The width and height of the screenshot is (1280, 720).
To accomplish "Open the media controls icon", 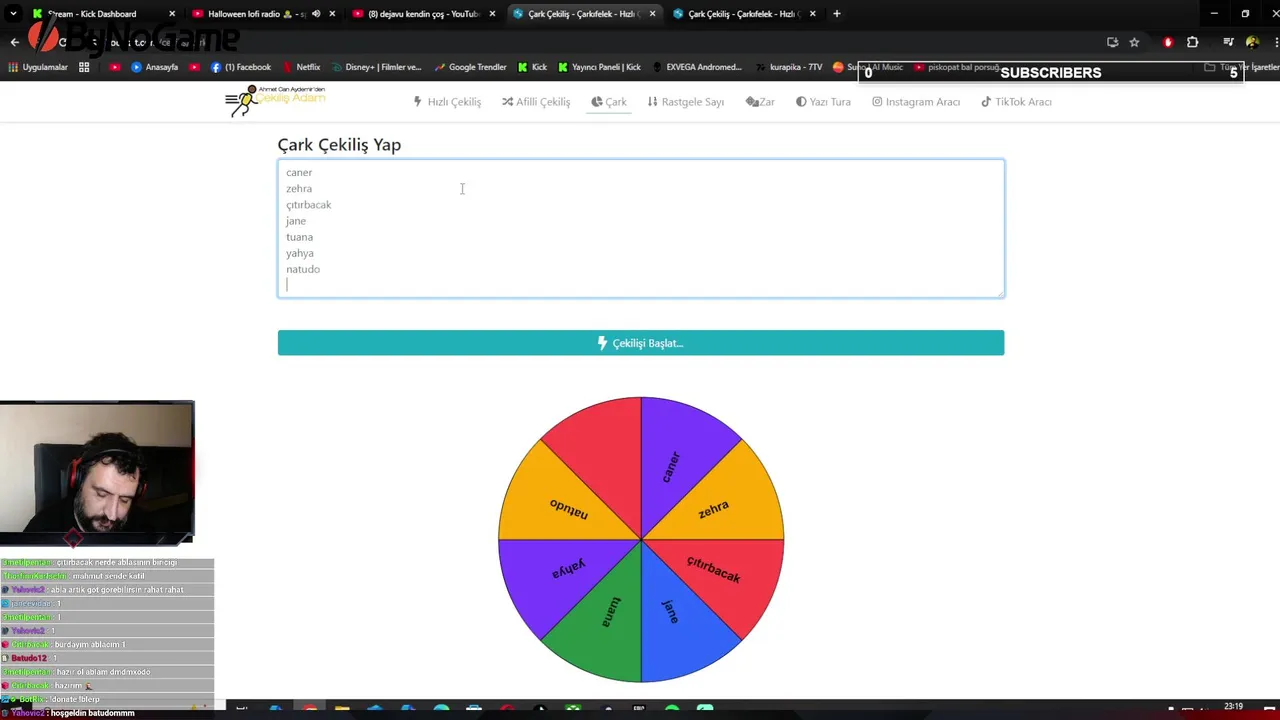I will click(1228, 42).
